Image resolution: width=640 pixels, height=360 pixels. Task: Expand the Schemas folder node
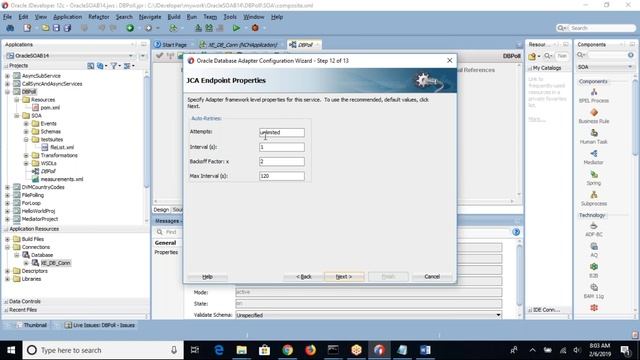(x=26, y=131)
